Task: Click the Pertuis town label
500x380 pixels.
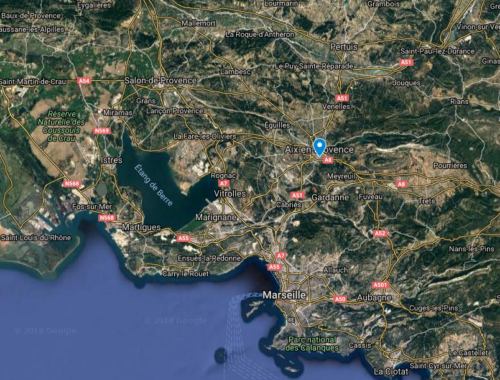Action: pyautogui.click(x=344, y=47)
